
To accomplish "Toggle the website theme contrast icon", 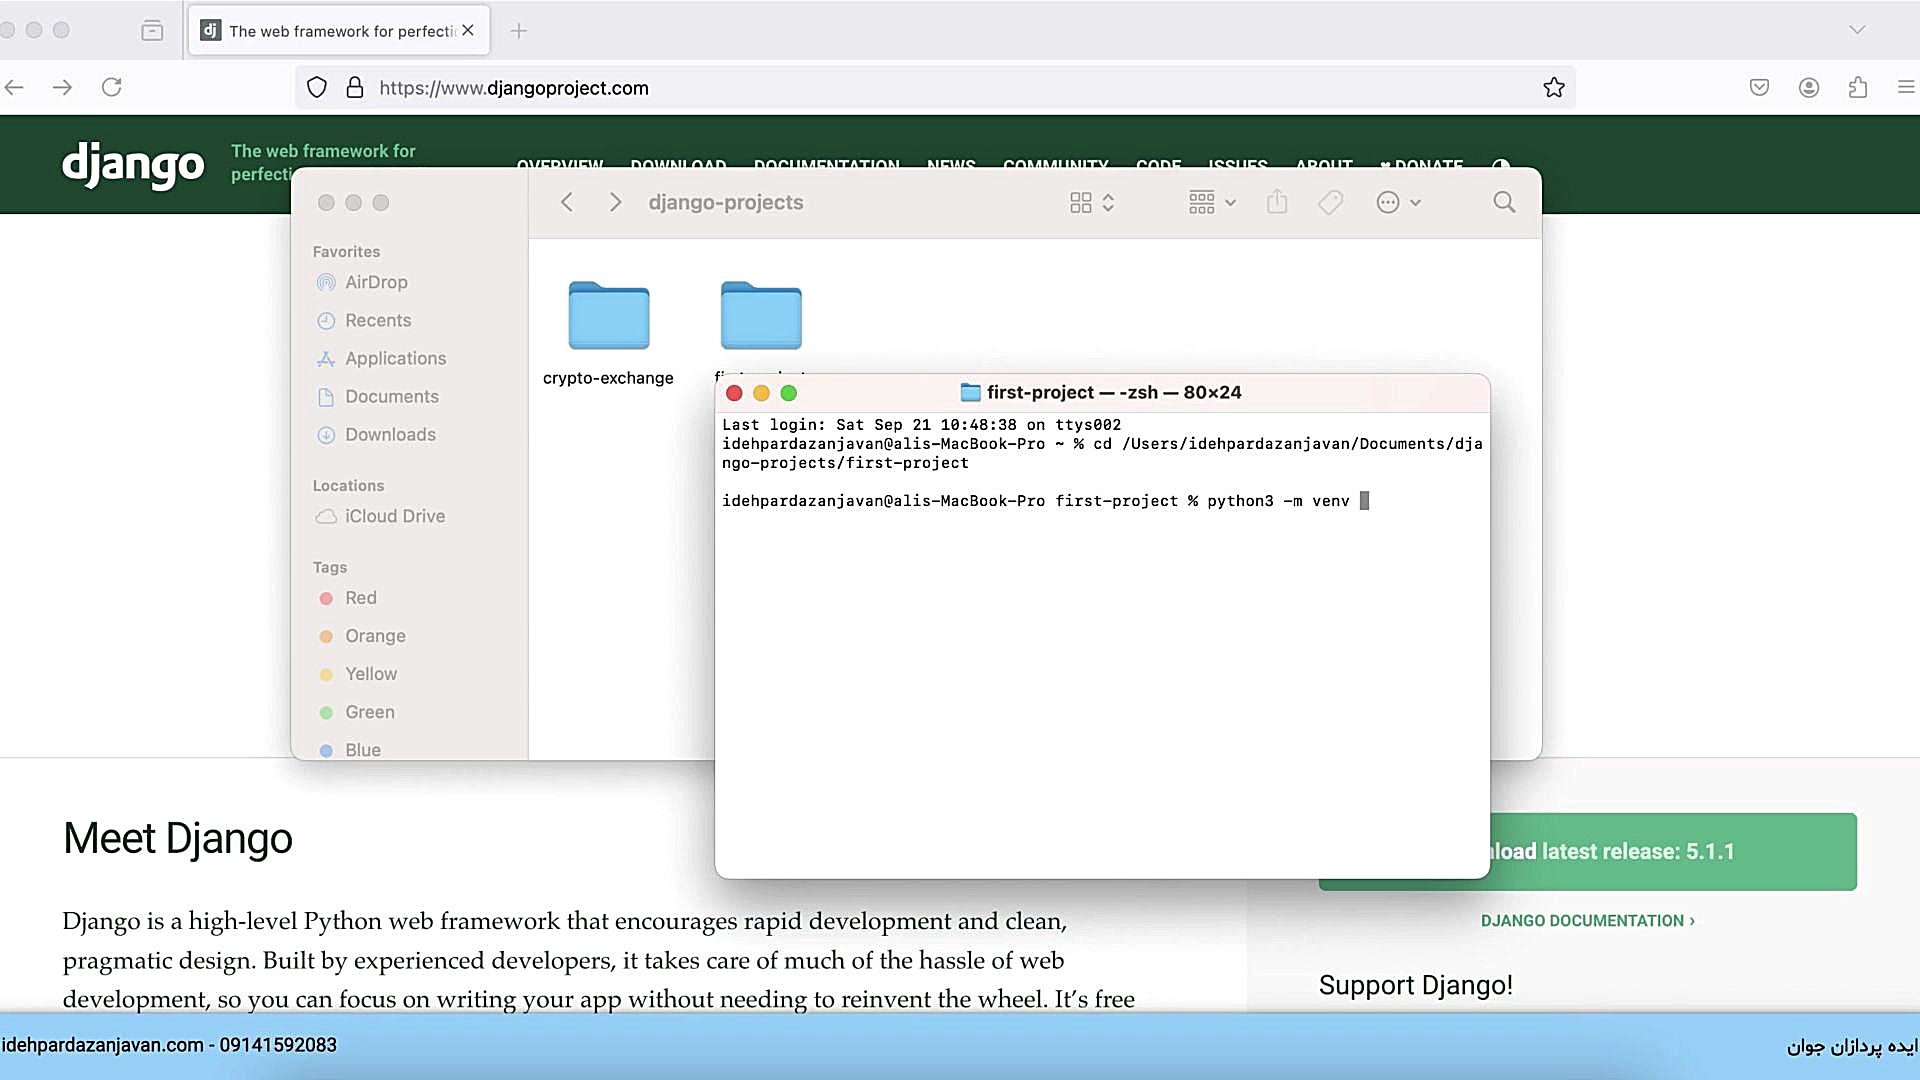I will point(1500,164).
